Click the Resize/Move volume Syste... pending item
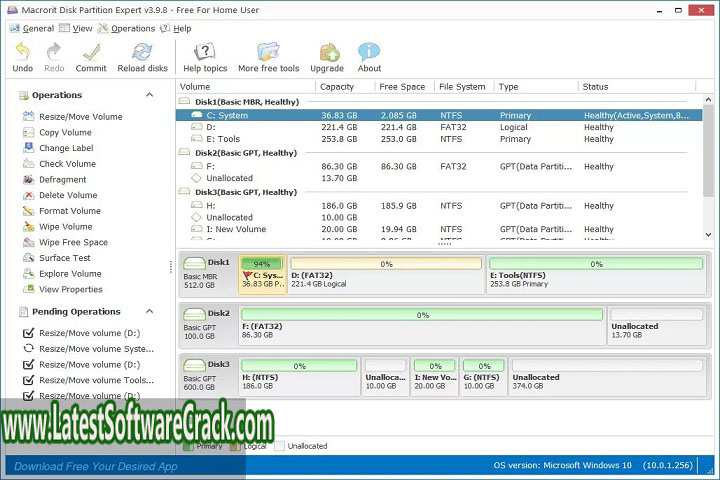Viewport: 720px width, 480px height. click(x=89, y=349)
